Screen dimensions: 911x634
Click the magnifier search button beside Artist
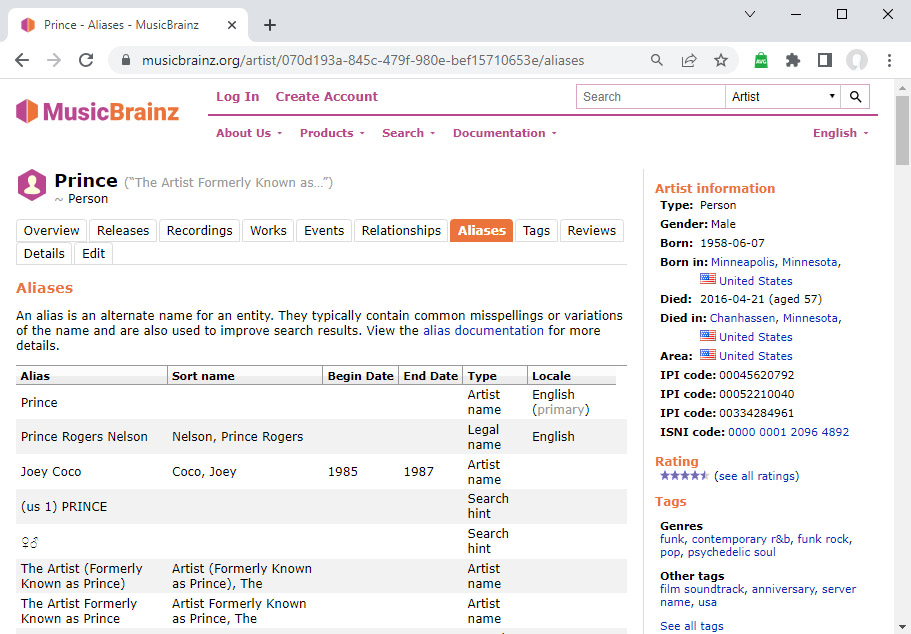click(x=855, y=96)
